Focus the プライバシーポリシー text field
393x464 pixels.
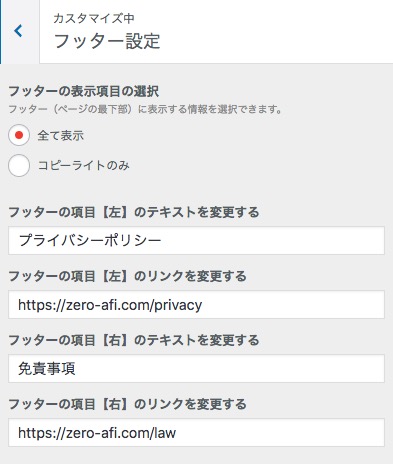click(x=196, y=240)
